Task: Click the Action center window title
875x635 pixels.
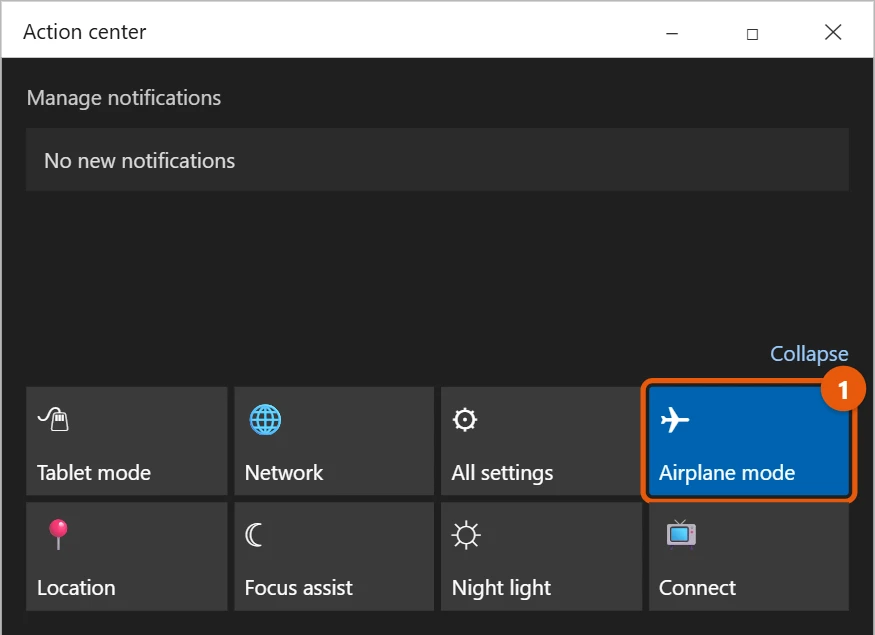Action: pyautogui.click(x=85, y=32)
